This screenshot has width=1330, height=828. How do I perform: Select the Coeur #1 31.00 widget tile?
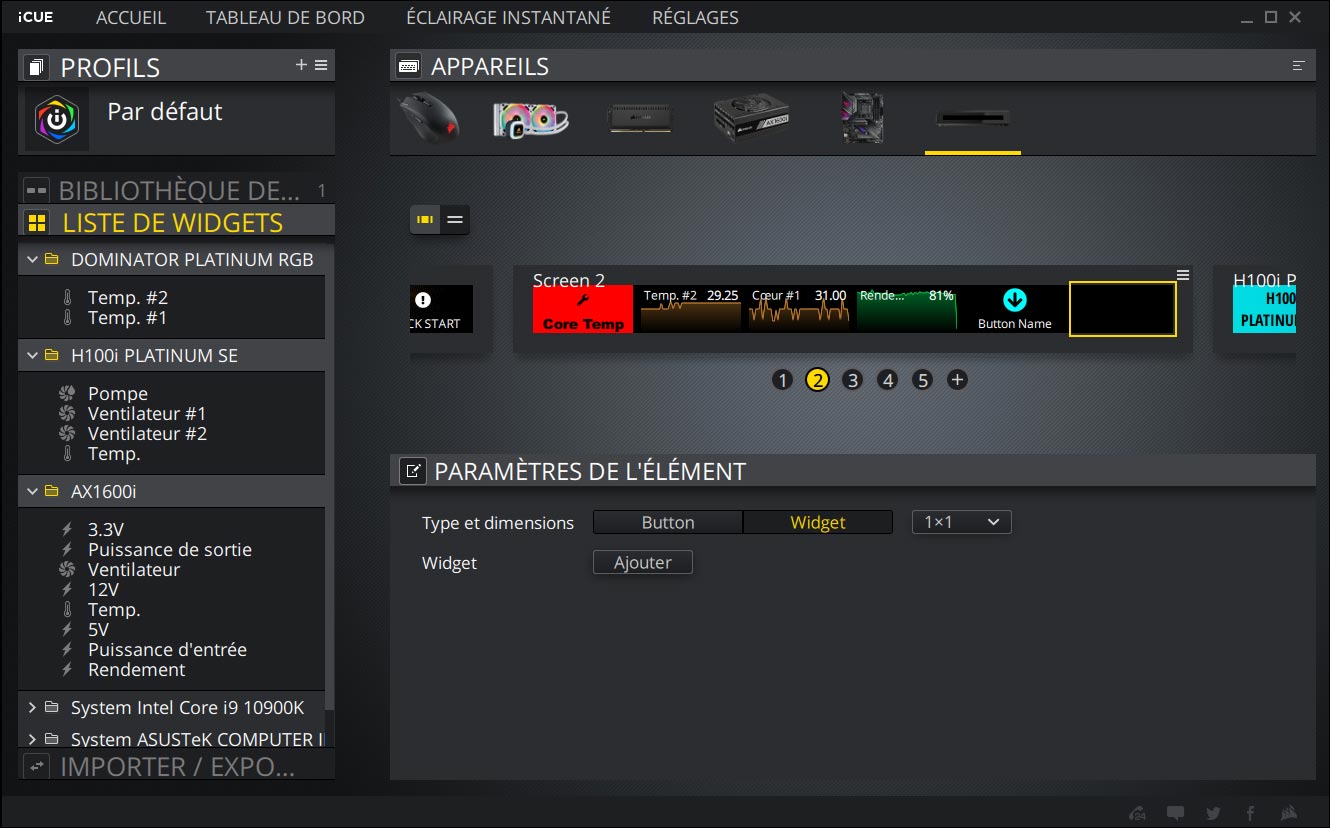[799, 309]
